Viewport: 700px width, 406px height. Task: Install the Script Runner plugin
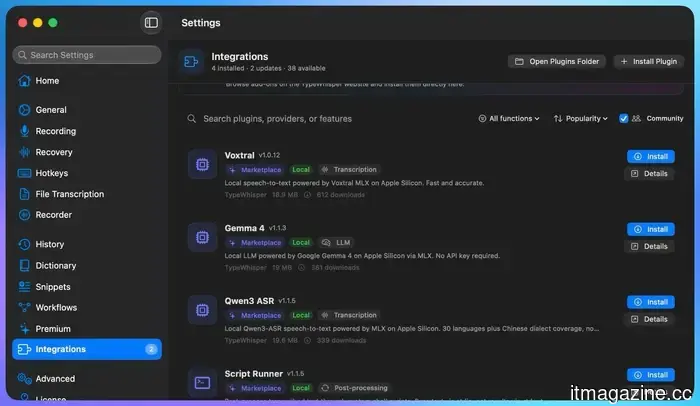[x=651, y=375]
